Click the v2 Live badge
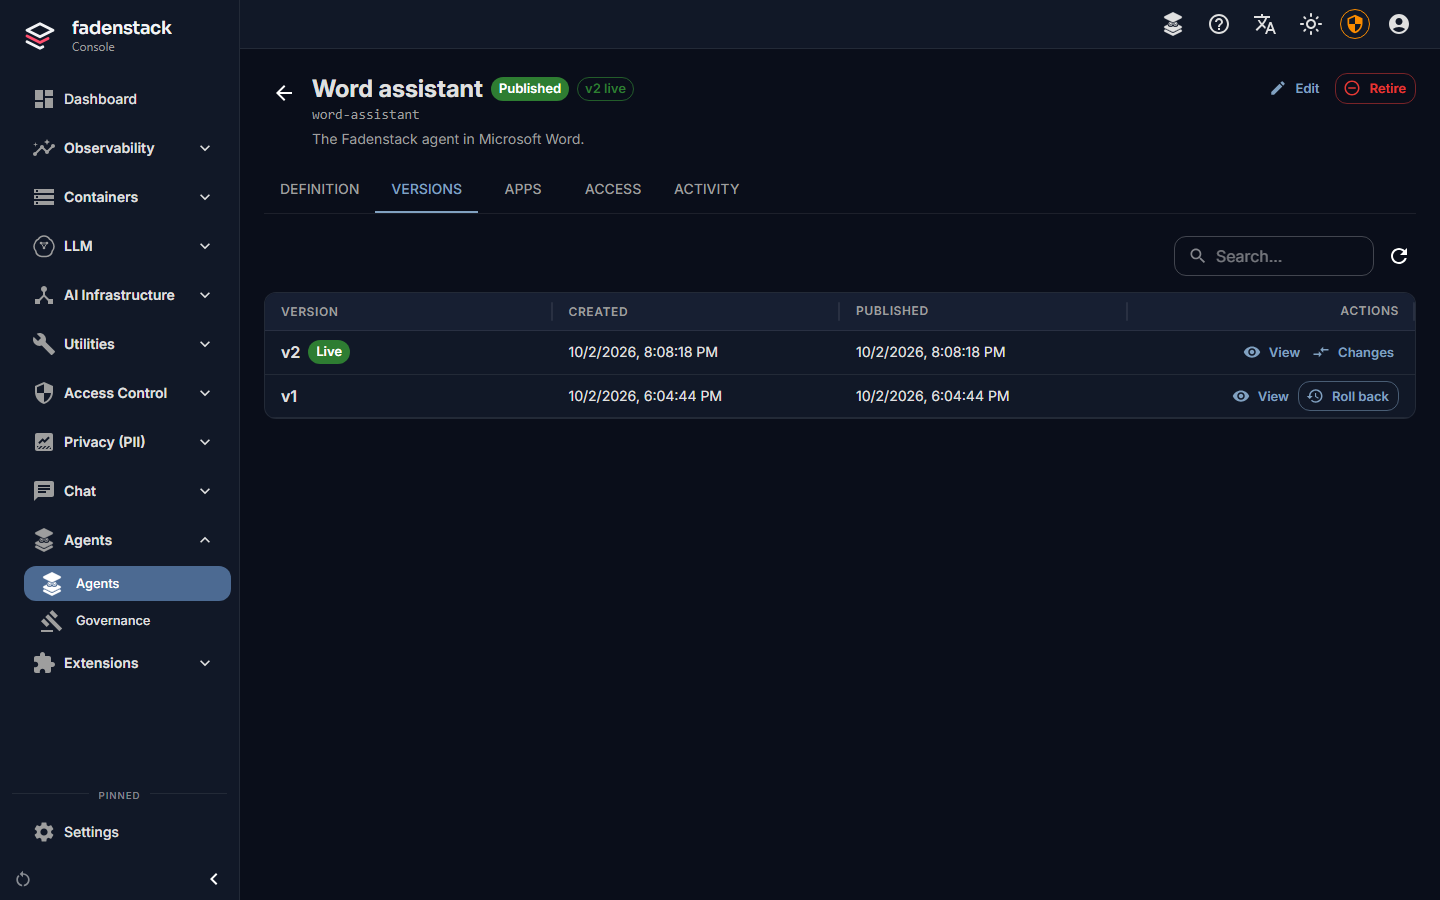The height and width of the screenshot is (900, 1440). 329,352
